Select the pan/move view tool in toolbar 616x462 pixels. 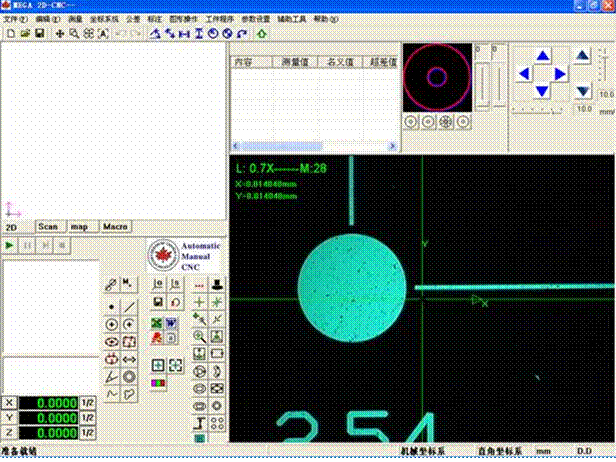[x=60, y=34]
